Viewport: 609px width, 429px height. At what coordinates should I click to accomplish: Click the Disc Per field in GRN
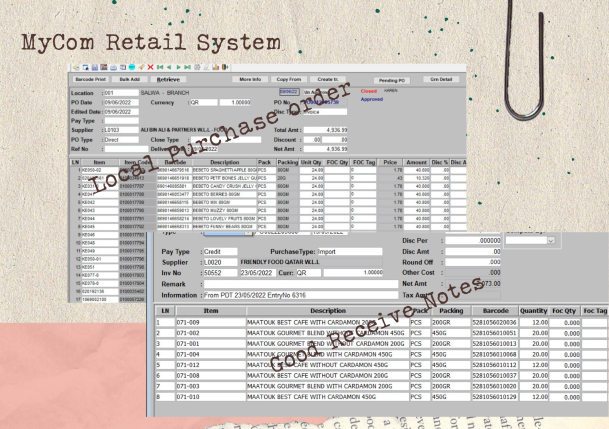click(x=473, y=241)
